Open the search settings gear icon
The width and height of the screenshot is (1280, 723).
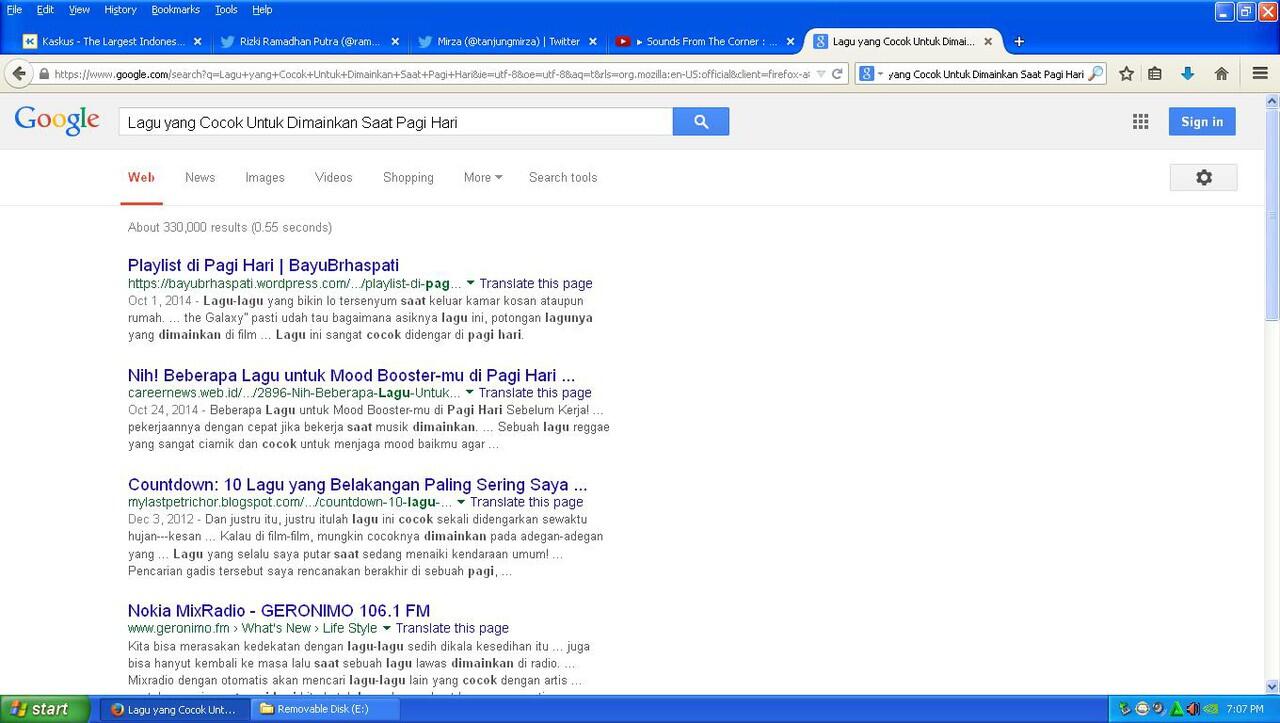1204,177
